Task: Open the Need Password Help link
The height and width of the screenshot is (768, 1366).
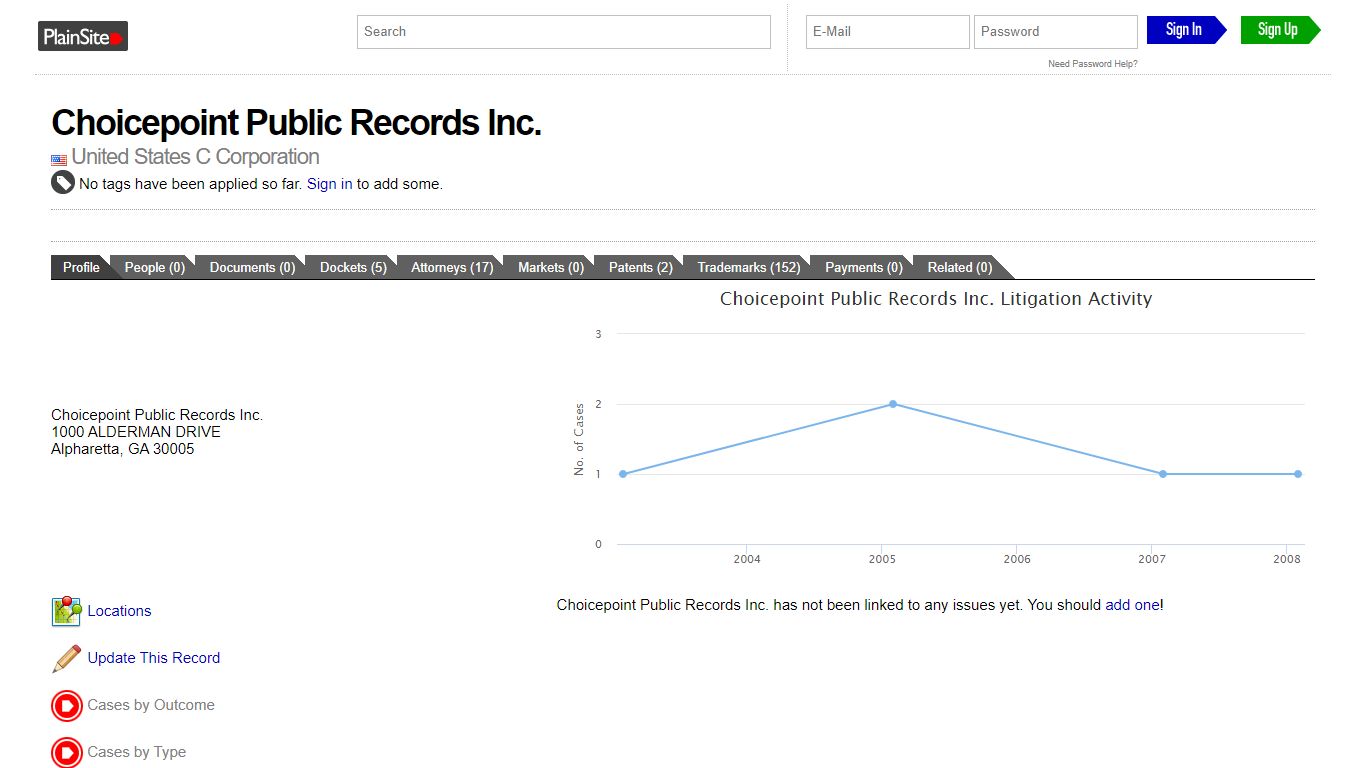Action: click(1092, 64)
